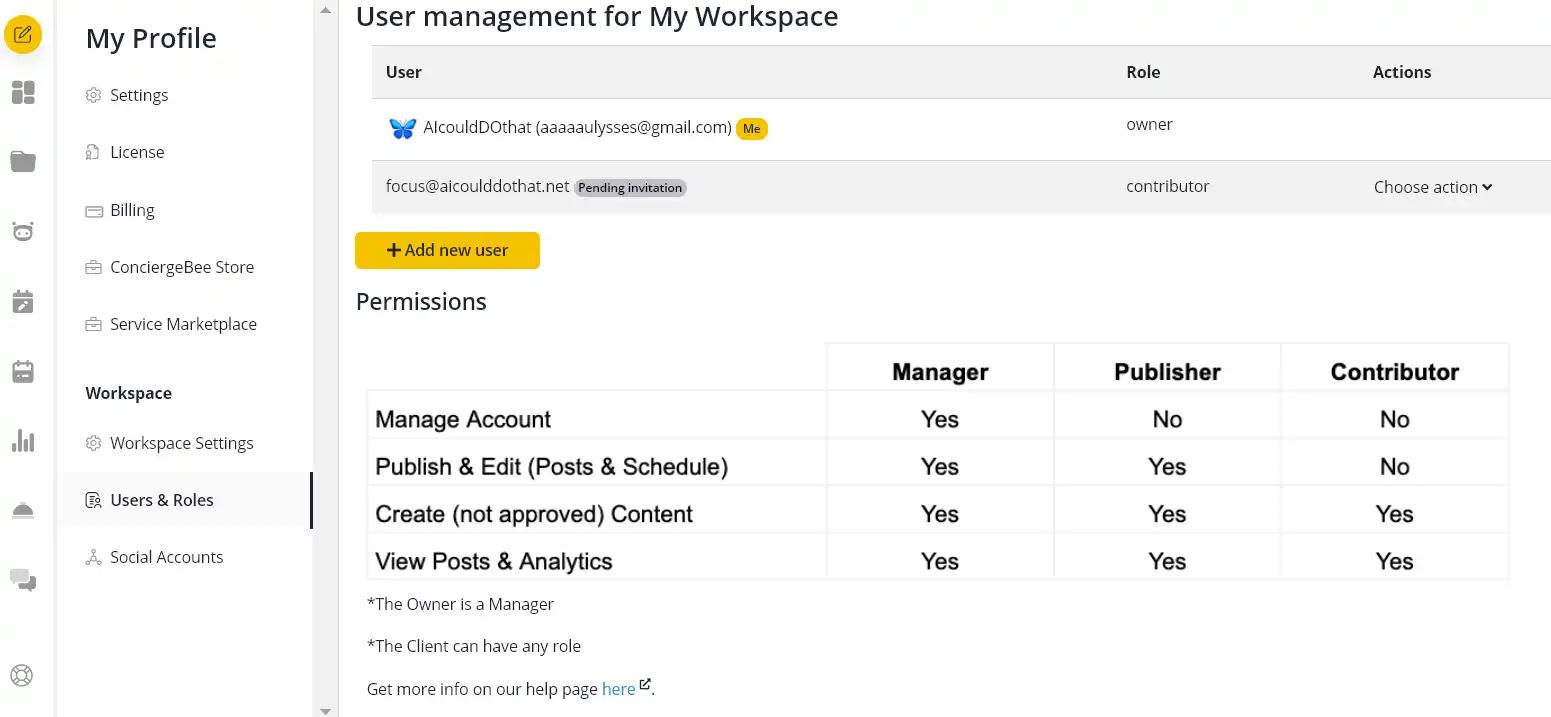
Task: Click the 'Publisher' column header
Action: click(x=1167, y=372)
